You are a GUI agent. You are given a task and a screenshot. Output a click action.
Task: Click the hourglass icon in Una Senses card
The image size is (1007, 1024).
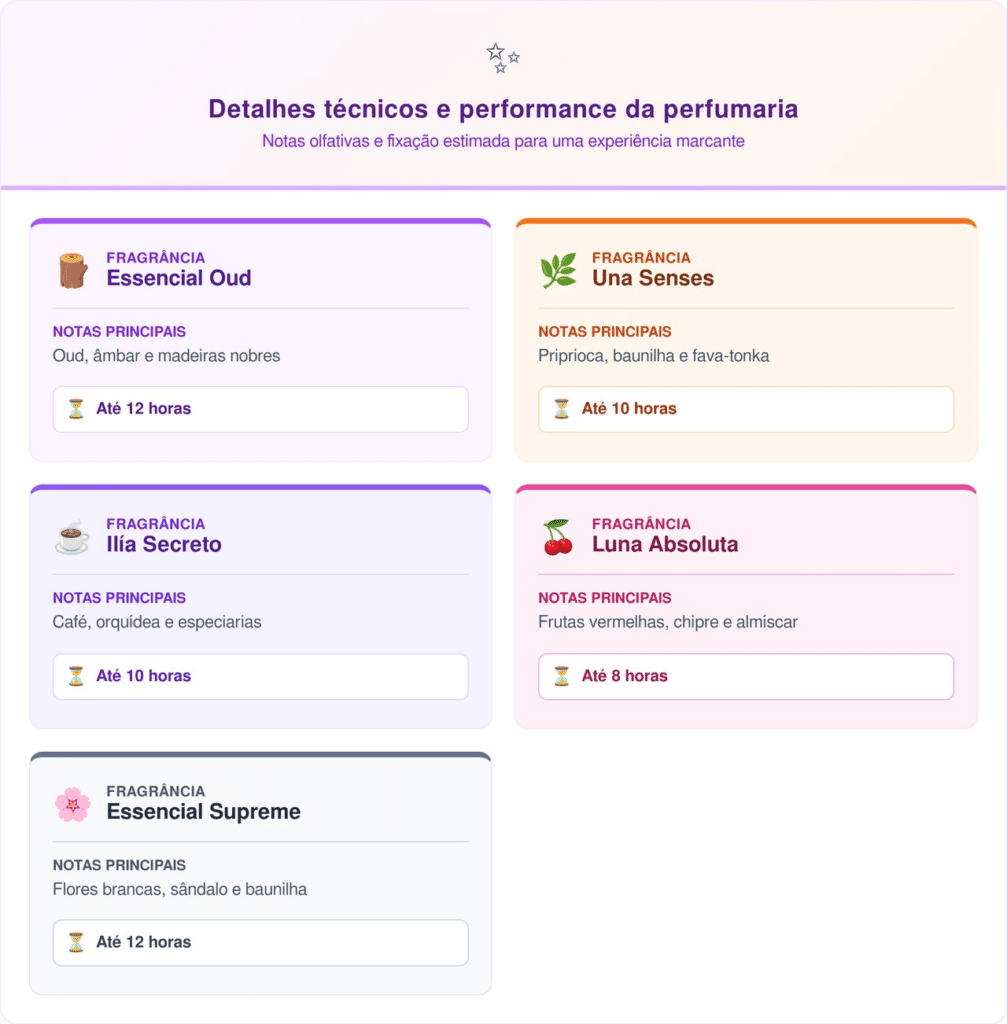(x=562, y=409)
